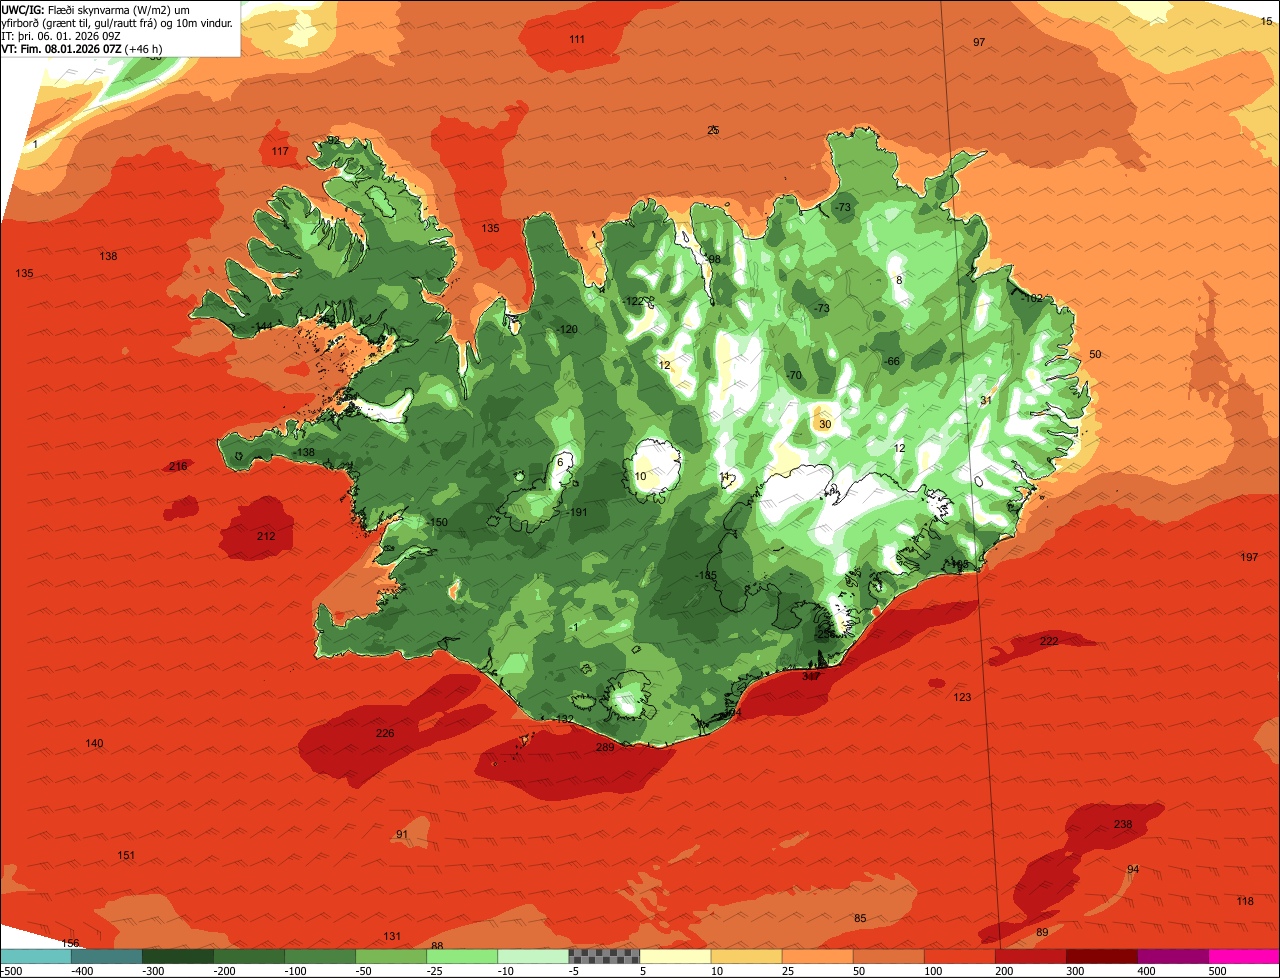Screen dimensions: 1280x978
Task: Select the pale green -10 to -5 legend swatch
Action: coord(533,955)
